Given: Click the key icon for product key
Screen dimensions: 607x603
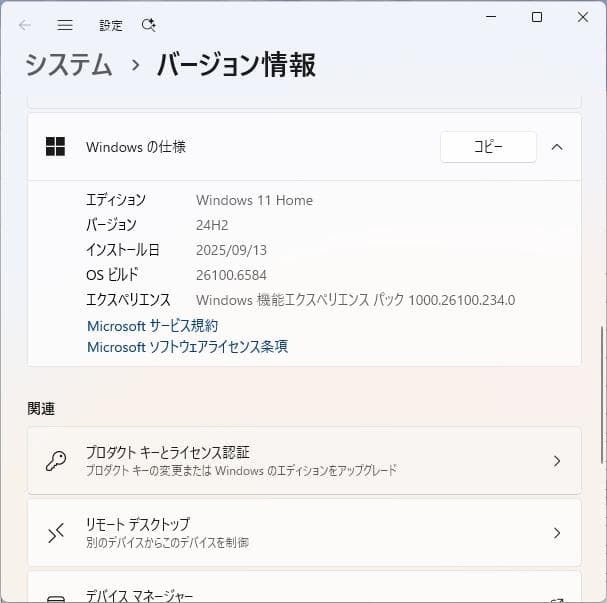Looking at the screenshot, I should pyautogui.click(x=56, y=461).
